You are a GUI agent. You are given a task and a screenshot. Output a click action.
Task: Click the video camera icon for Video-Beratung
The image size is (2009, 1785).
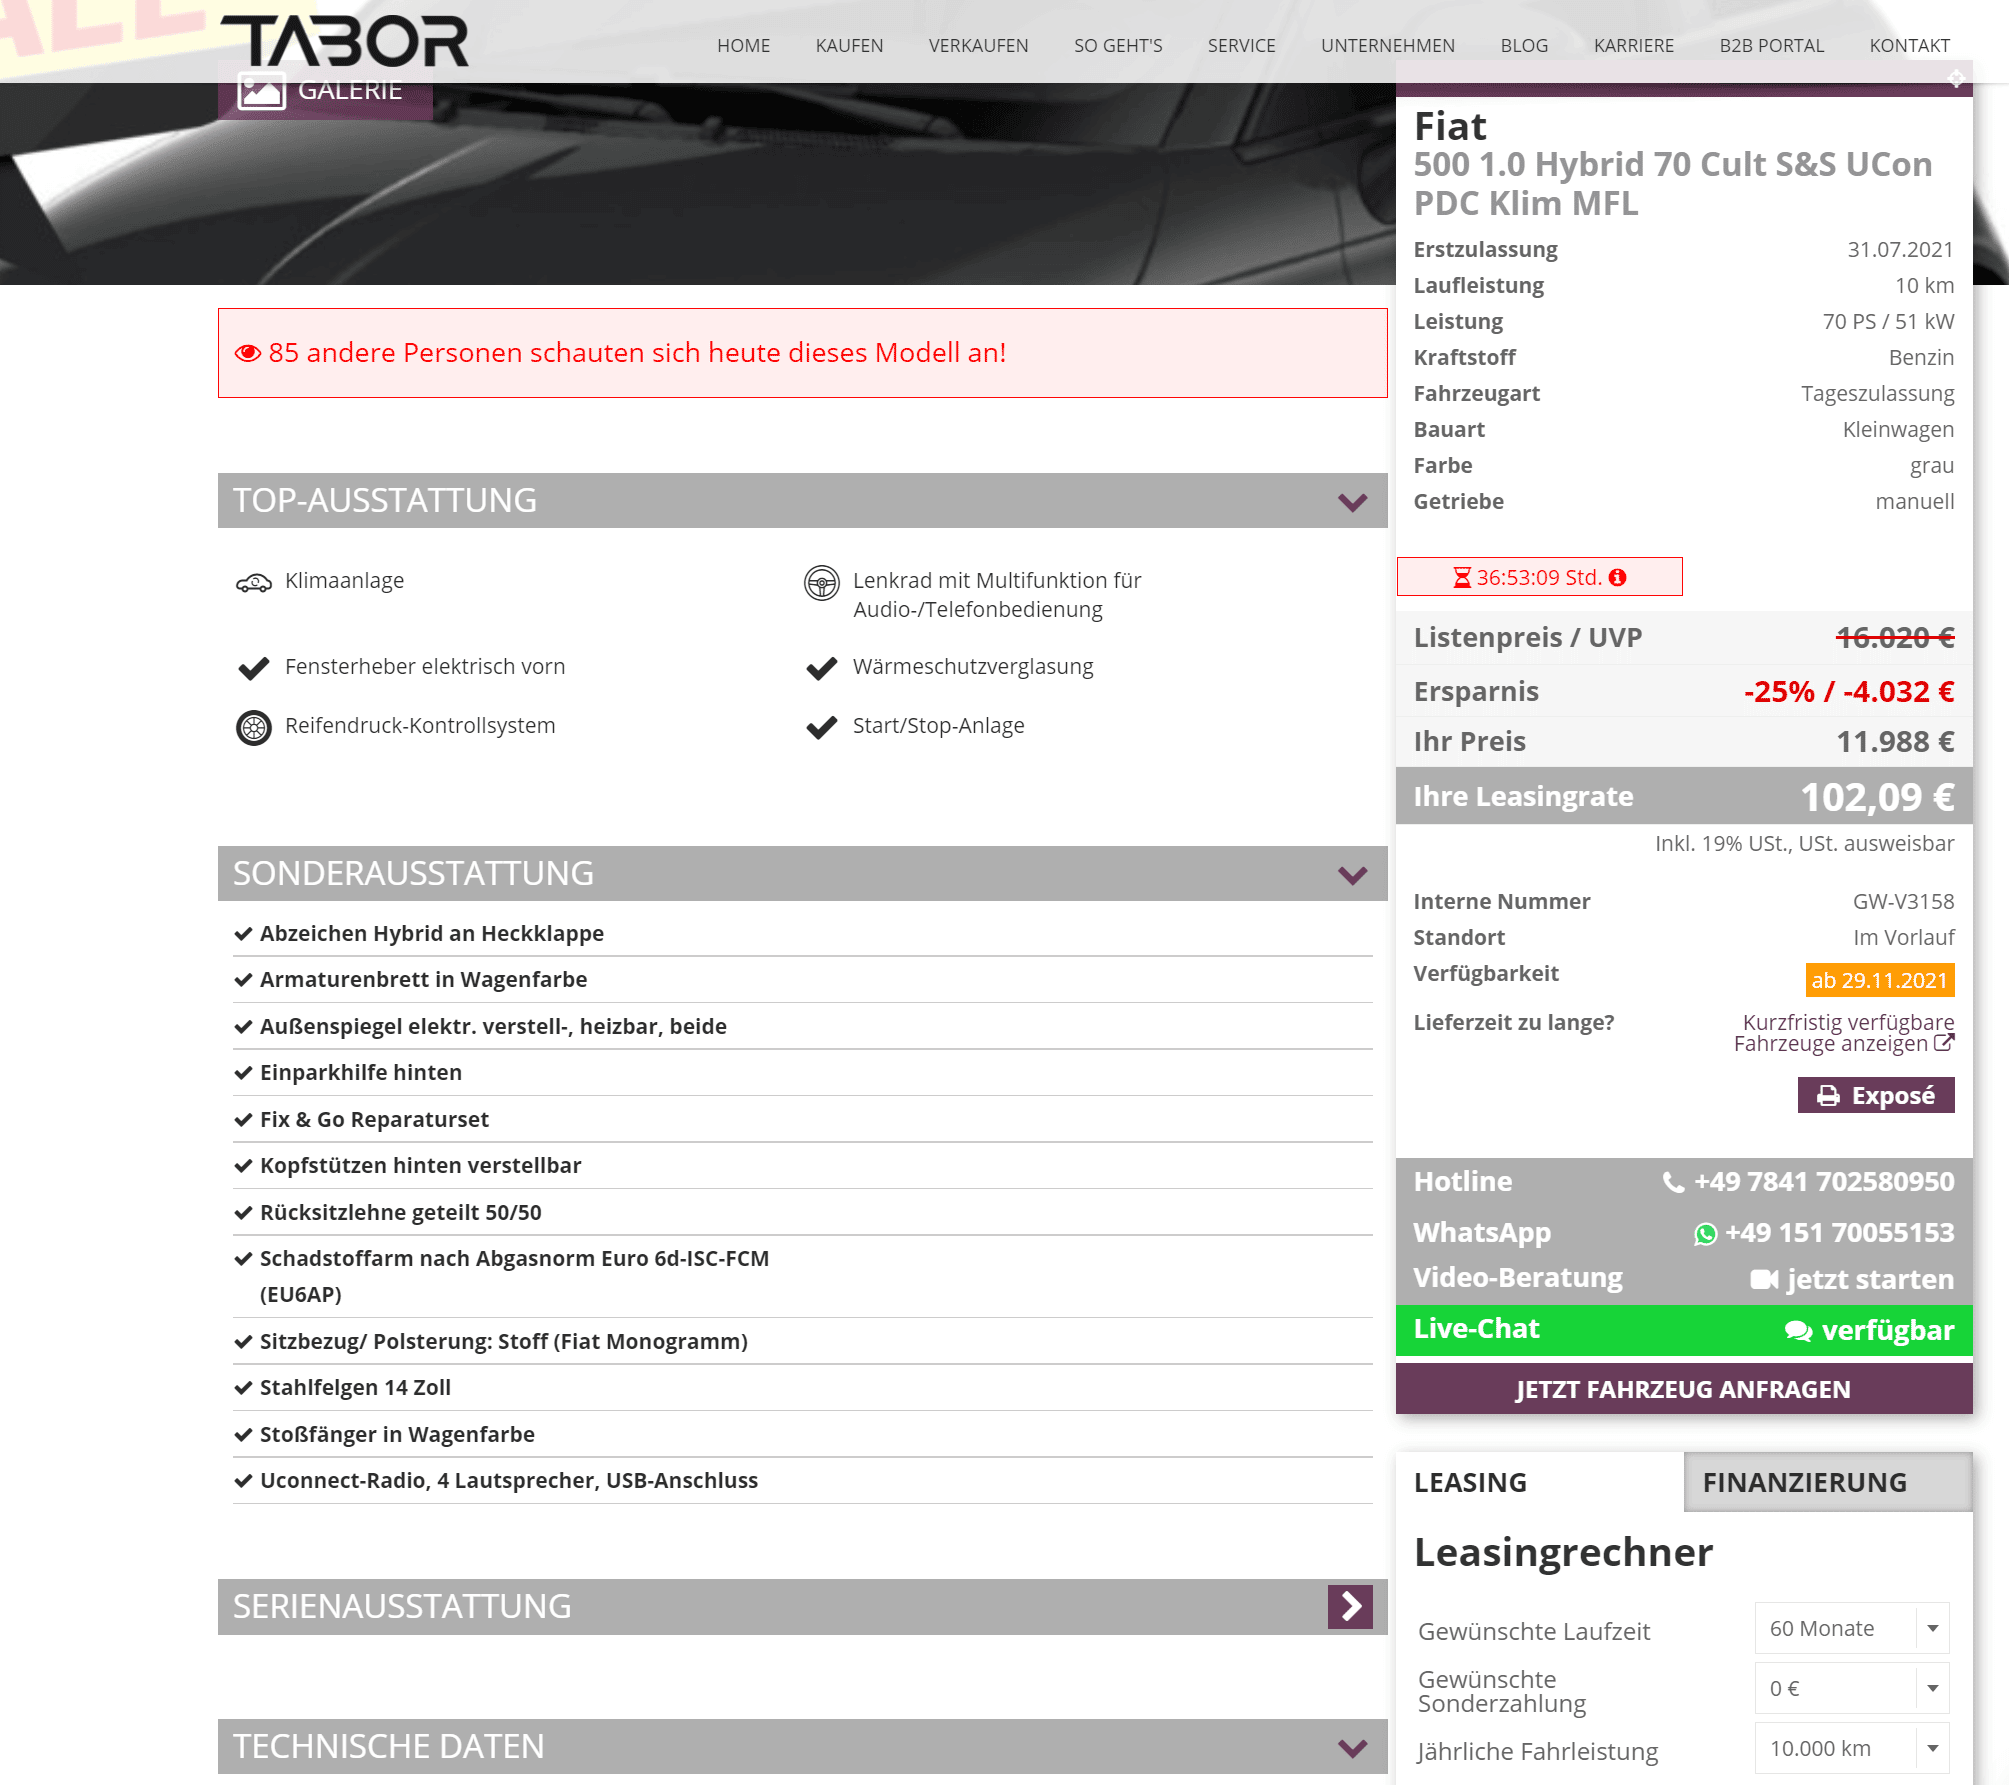1764,1280
